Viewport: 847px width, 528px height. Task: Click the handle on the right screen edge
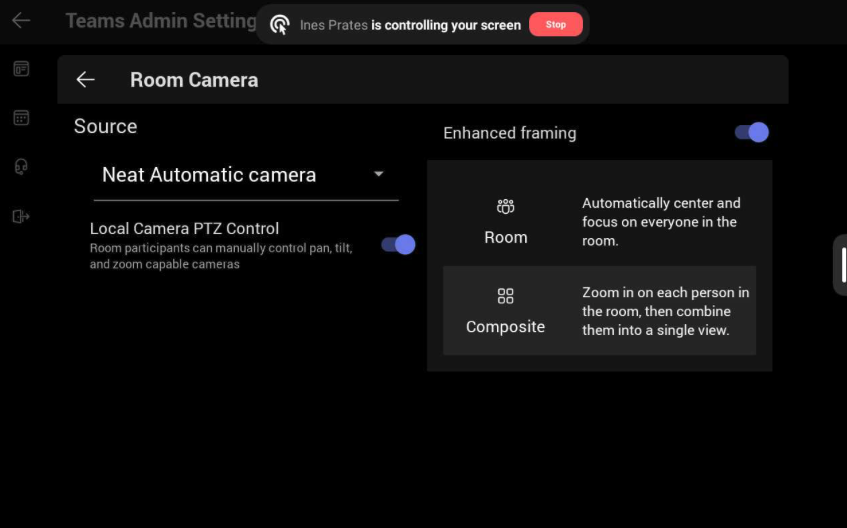pyautogui.click(x=839, y=264)
